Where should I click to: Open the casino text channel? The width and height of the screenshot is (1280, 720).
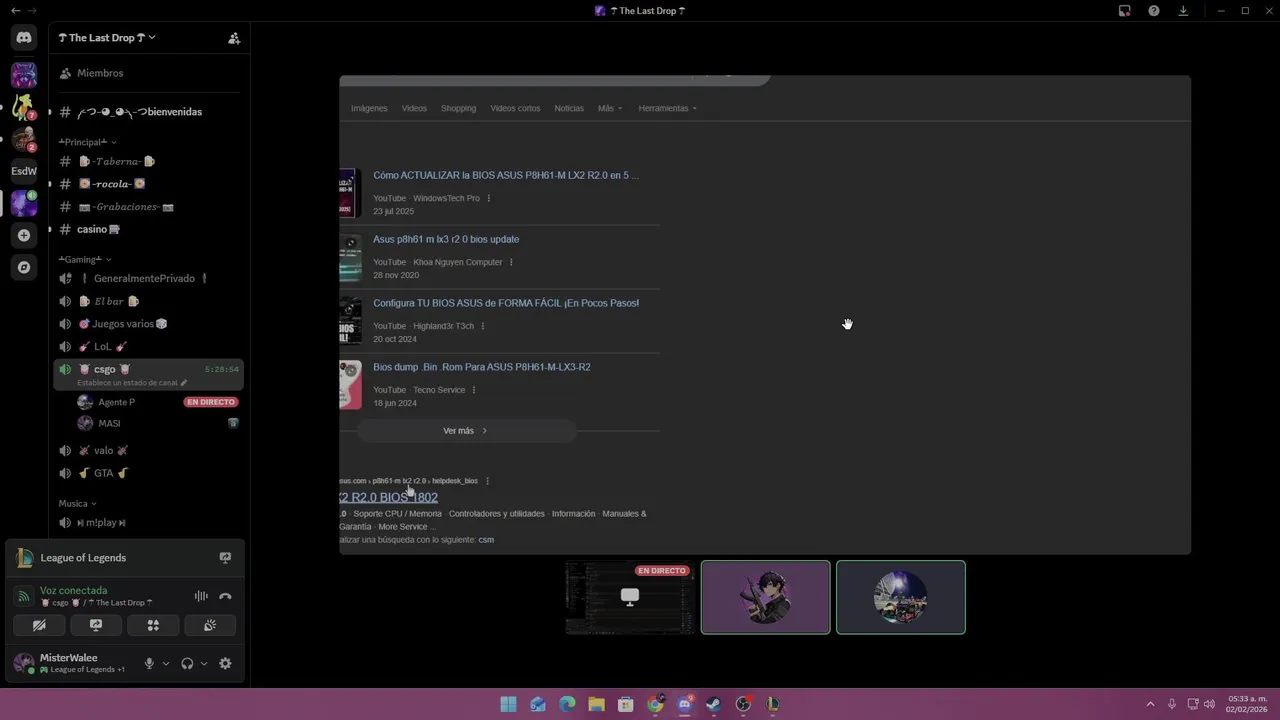pos(147,229)
